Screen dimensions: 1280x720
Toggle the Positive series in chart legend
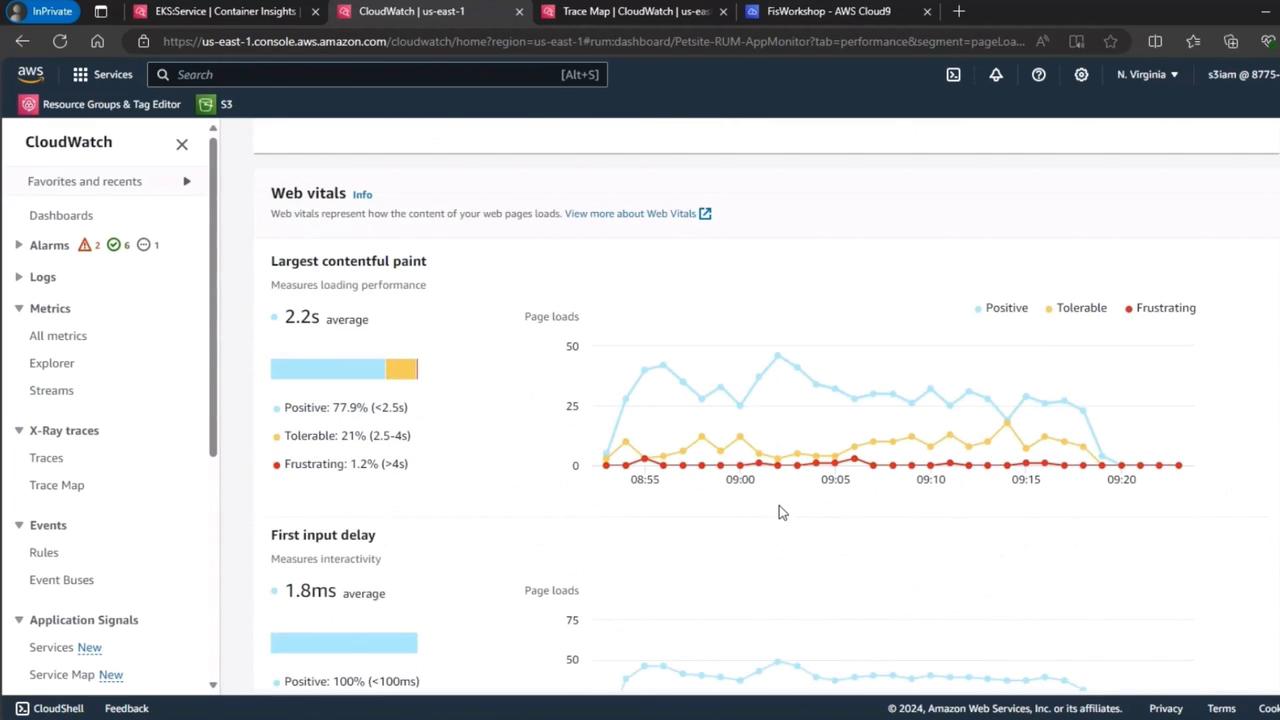[x=1001, y=308]
